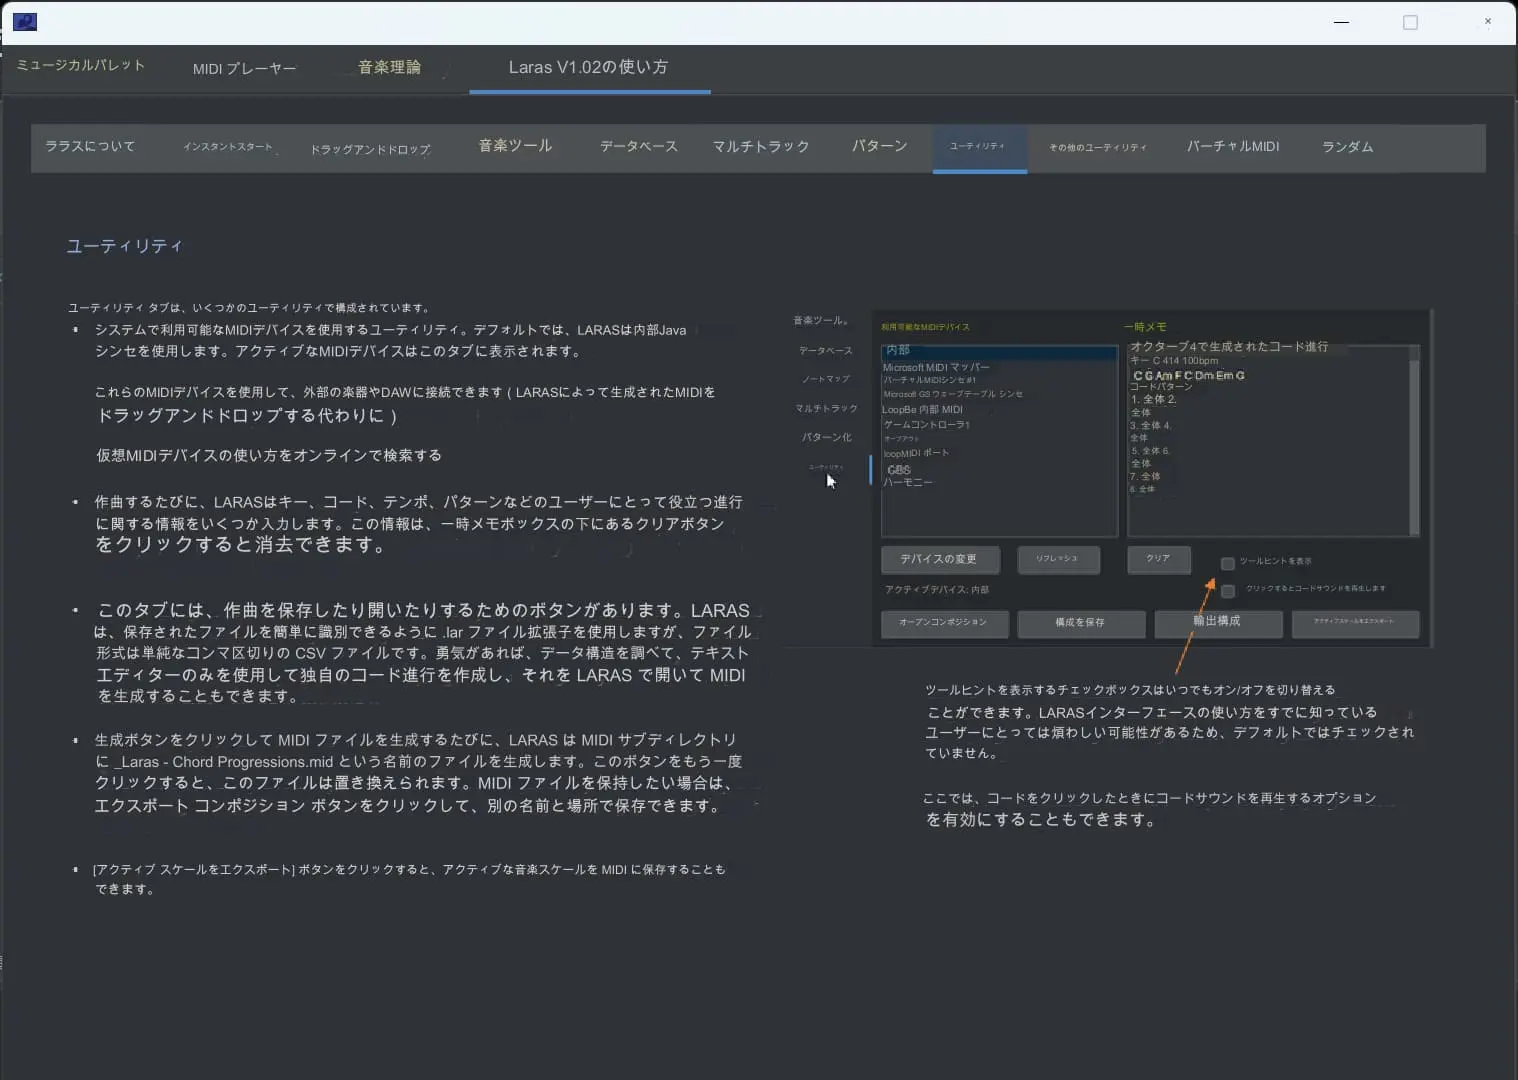
Task: Click the Laras app icon in the title bar
Action: [x=25, y=21]
